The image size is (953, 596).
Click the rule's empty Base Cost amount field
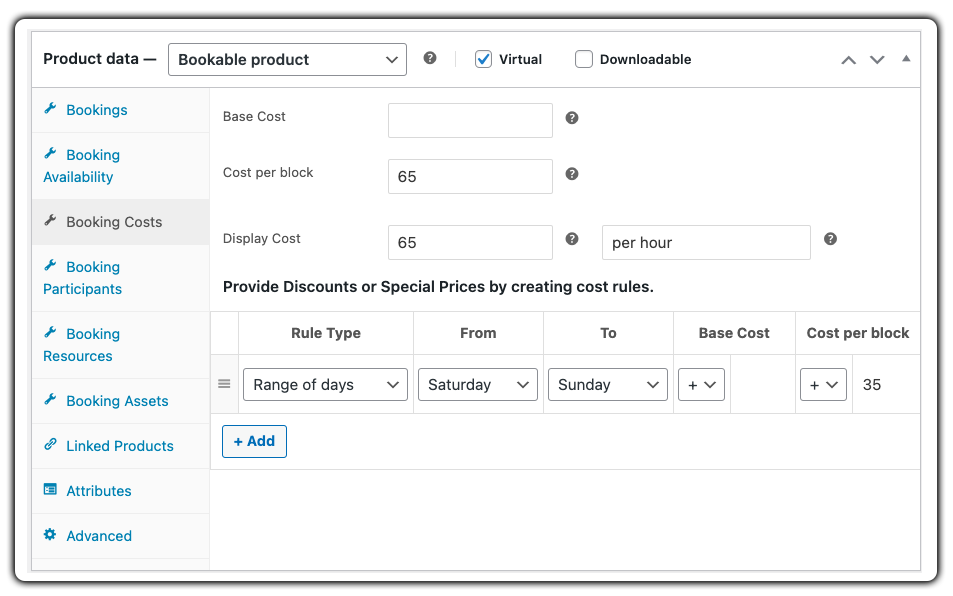click(x=763, y=385)
